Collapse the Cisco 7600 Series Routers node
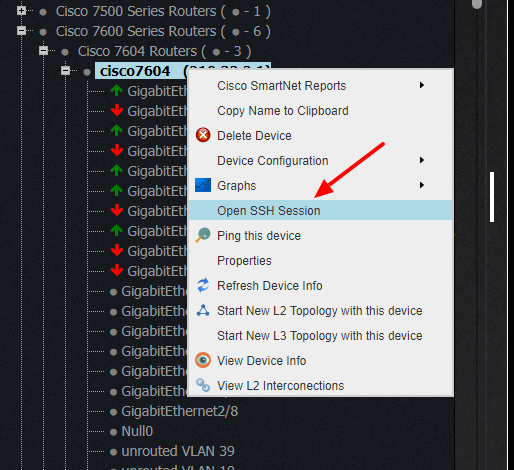The height and width of the screenshot is (470, 514). coord(22,31)
